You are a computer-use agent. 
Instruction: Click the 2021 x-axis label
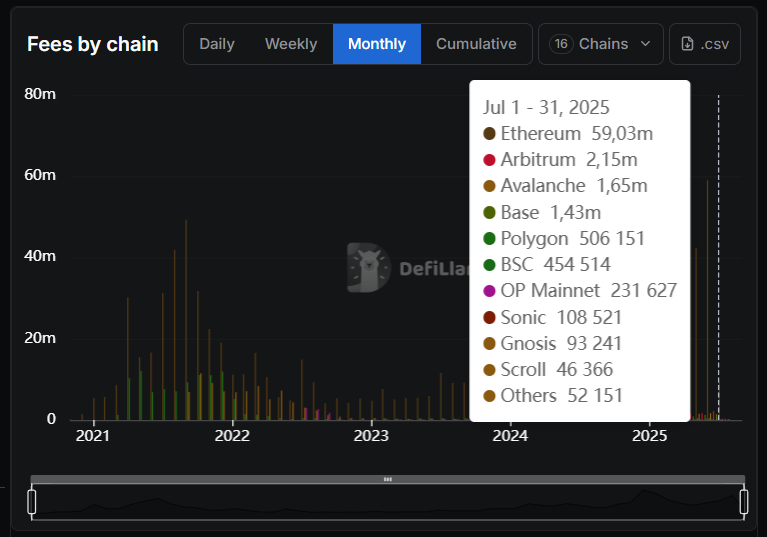[x=93, y=436]
